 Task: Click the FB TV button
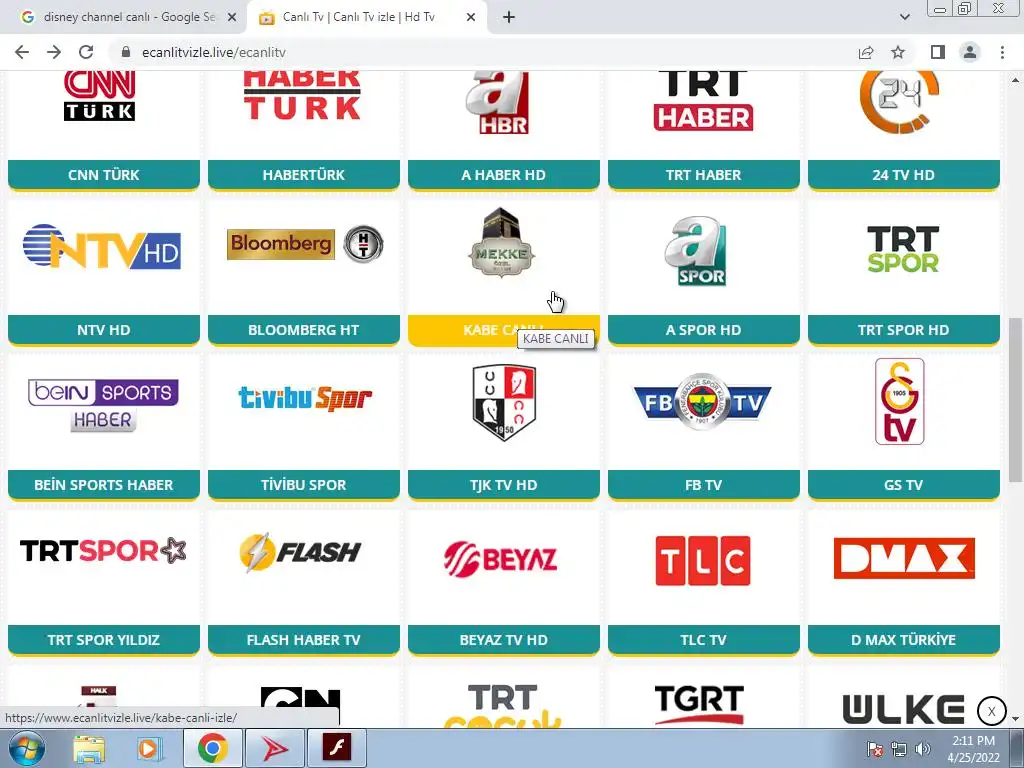[x=703, y=485]
